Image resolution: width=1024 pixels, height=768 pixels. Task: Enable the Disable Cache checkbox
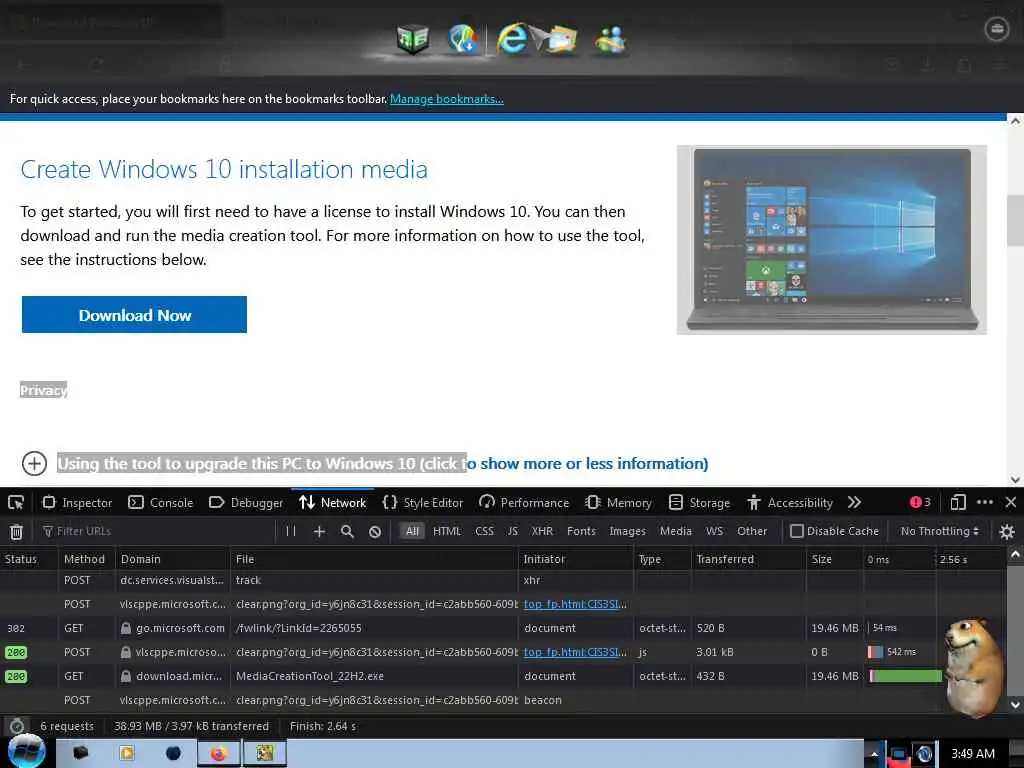(796, 531)
